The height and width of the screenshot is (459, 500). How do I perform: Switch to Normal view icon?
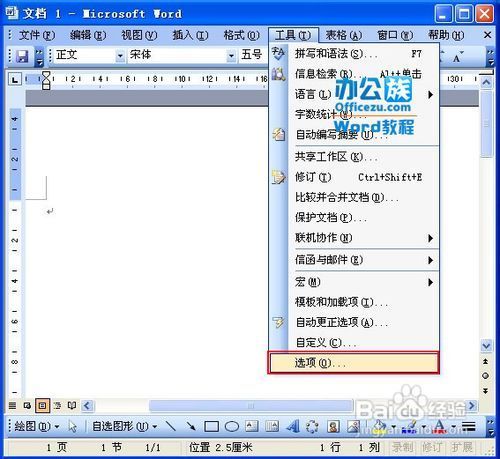click(12, 406)
